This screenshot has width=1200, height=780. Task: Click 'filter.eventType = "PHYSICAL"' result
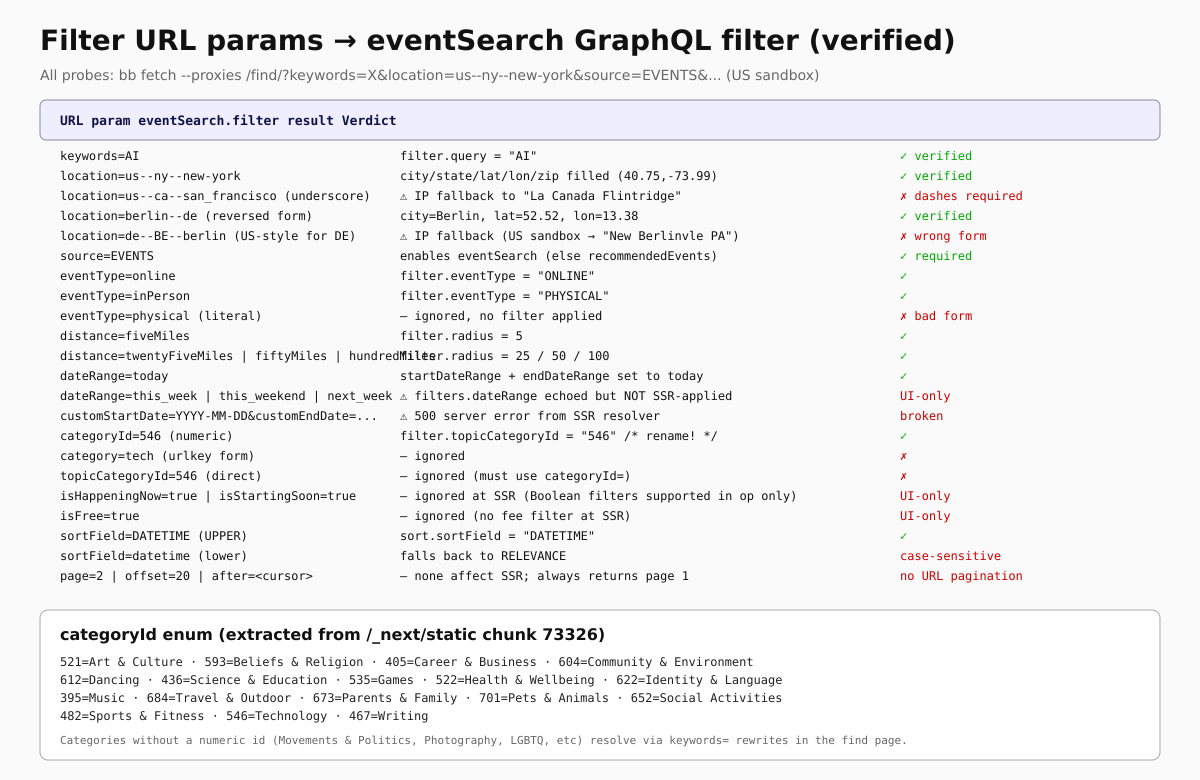(505, 296)
